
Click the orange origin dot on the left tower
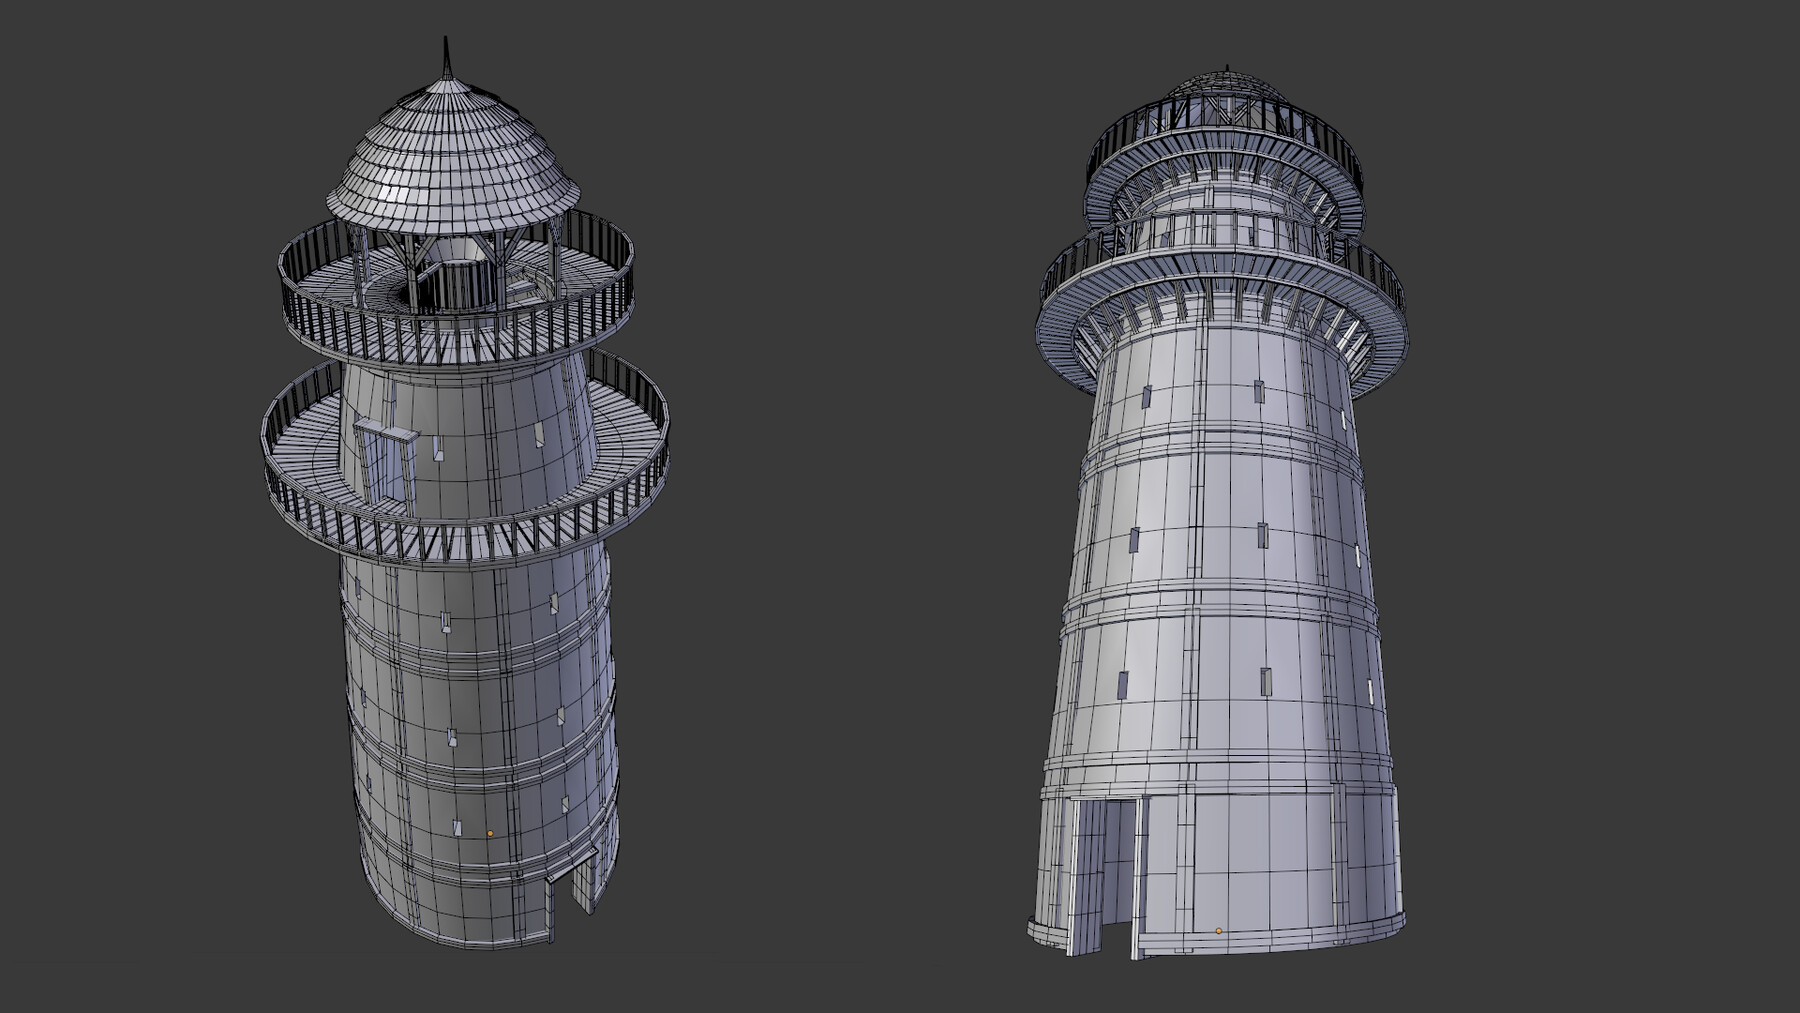point(488,831)
